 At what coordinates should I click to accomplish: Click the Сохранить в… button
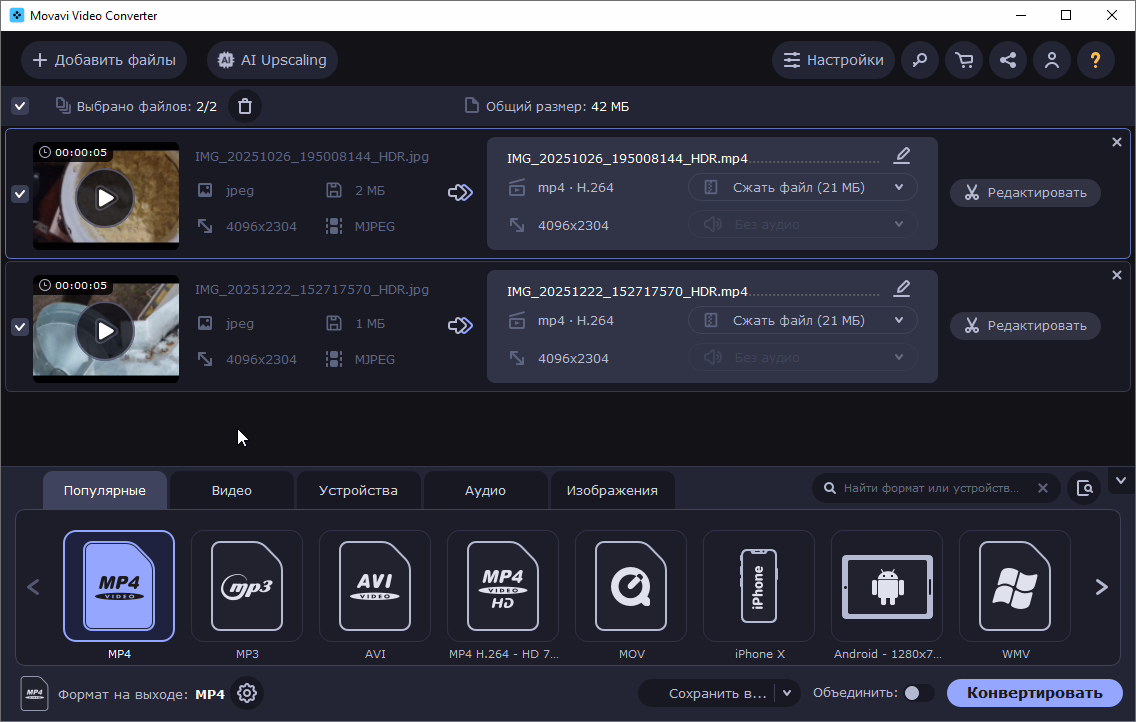pyautogui.click(x=707, y=693)
